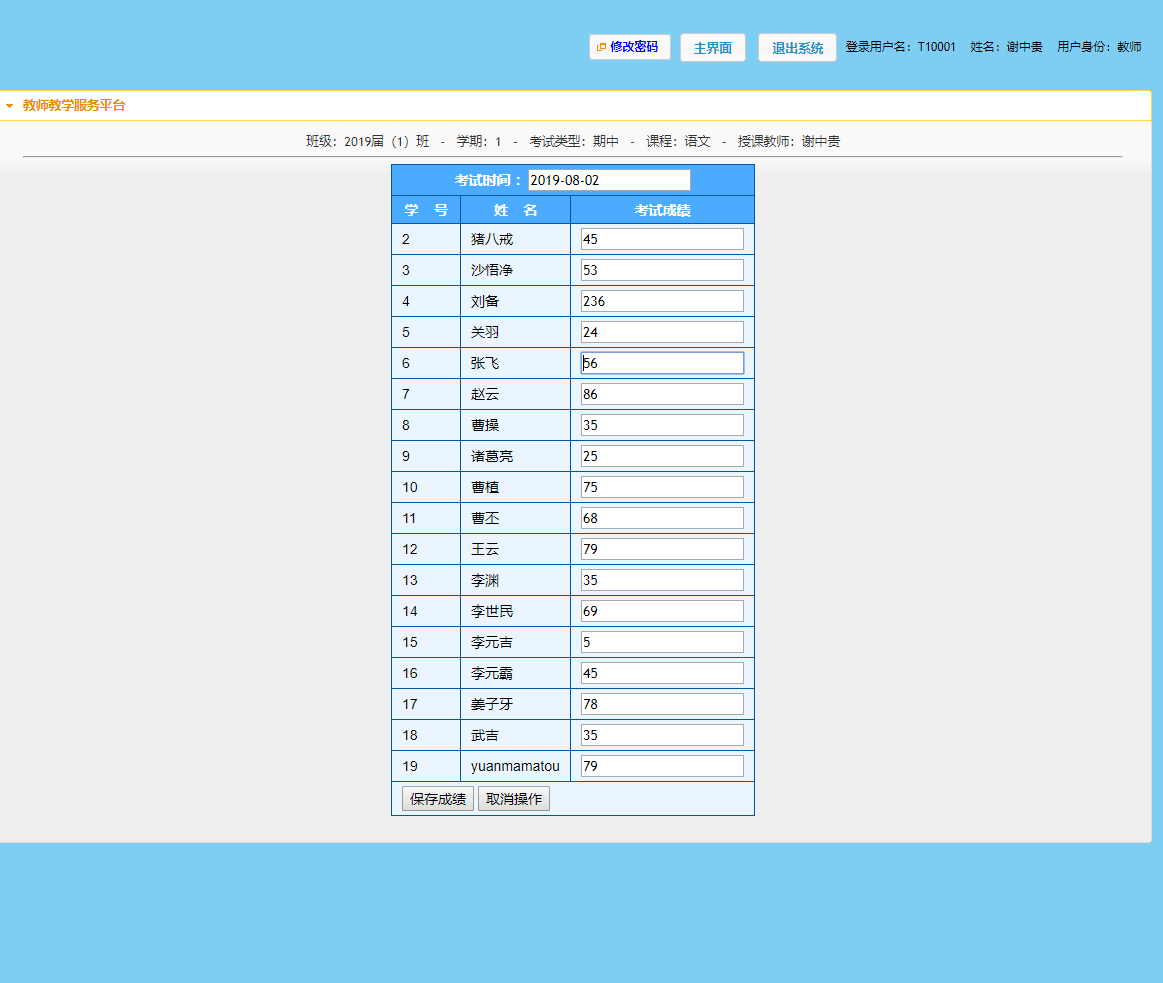
Task: Click the 考试成绩 column header
Action: coord(662,210)
